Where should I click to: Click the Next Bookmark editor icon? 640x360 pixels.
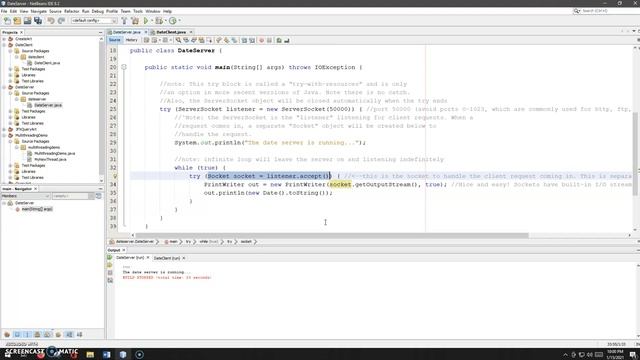click(x=227, y=40)
